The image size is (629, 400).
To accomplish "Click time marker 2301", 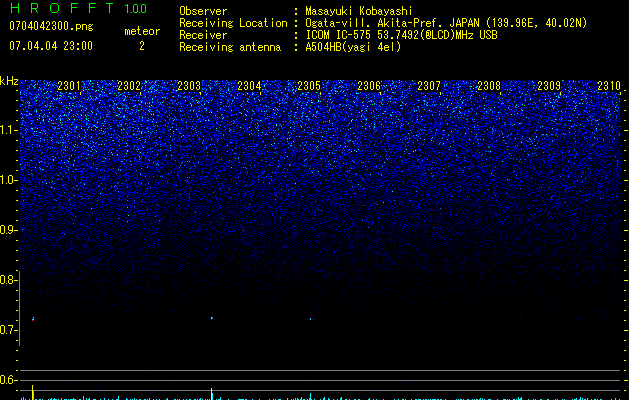I will point(69,86).
